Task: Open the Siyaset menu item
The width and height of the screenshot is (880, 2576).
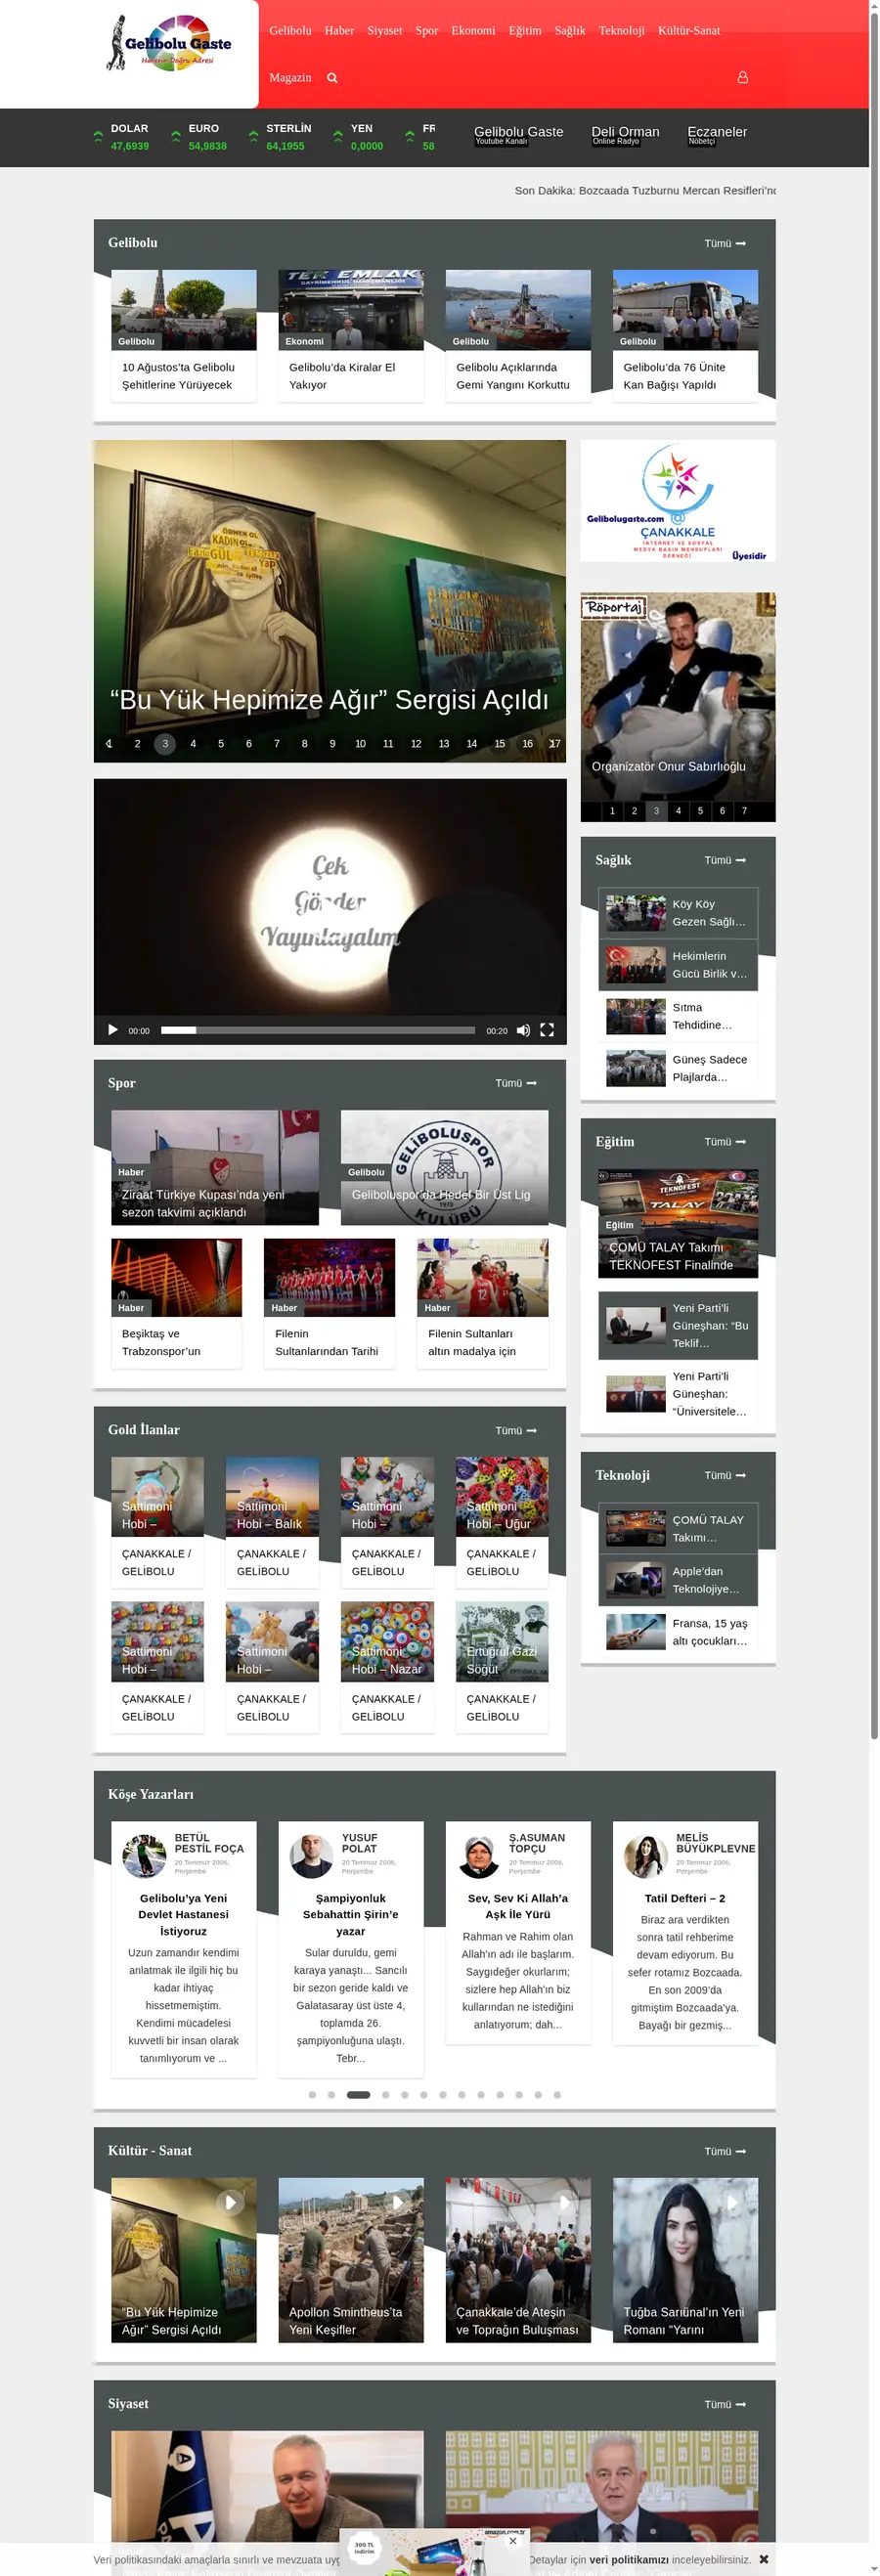Action: coord(385,31)
